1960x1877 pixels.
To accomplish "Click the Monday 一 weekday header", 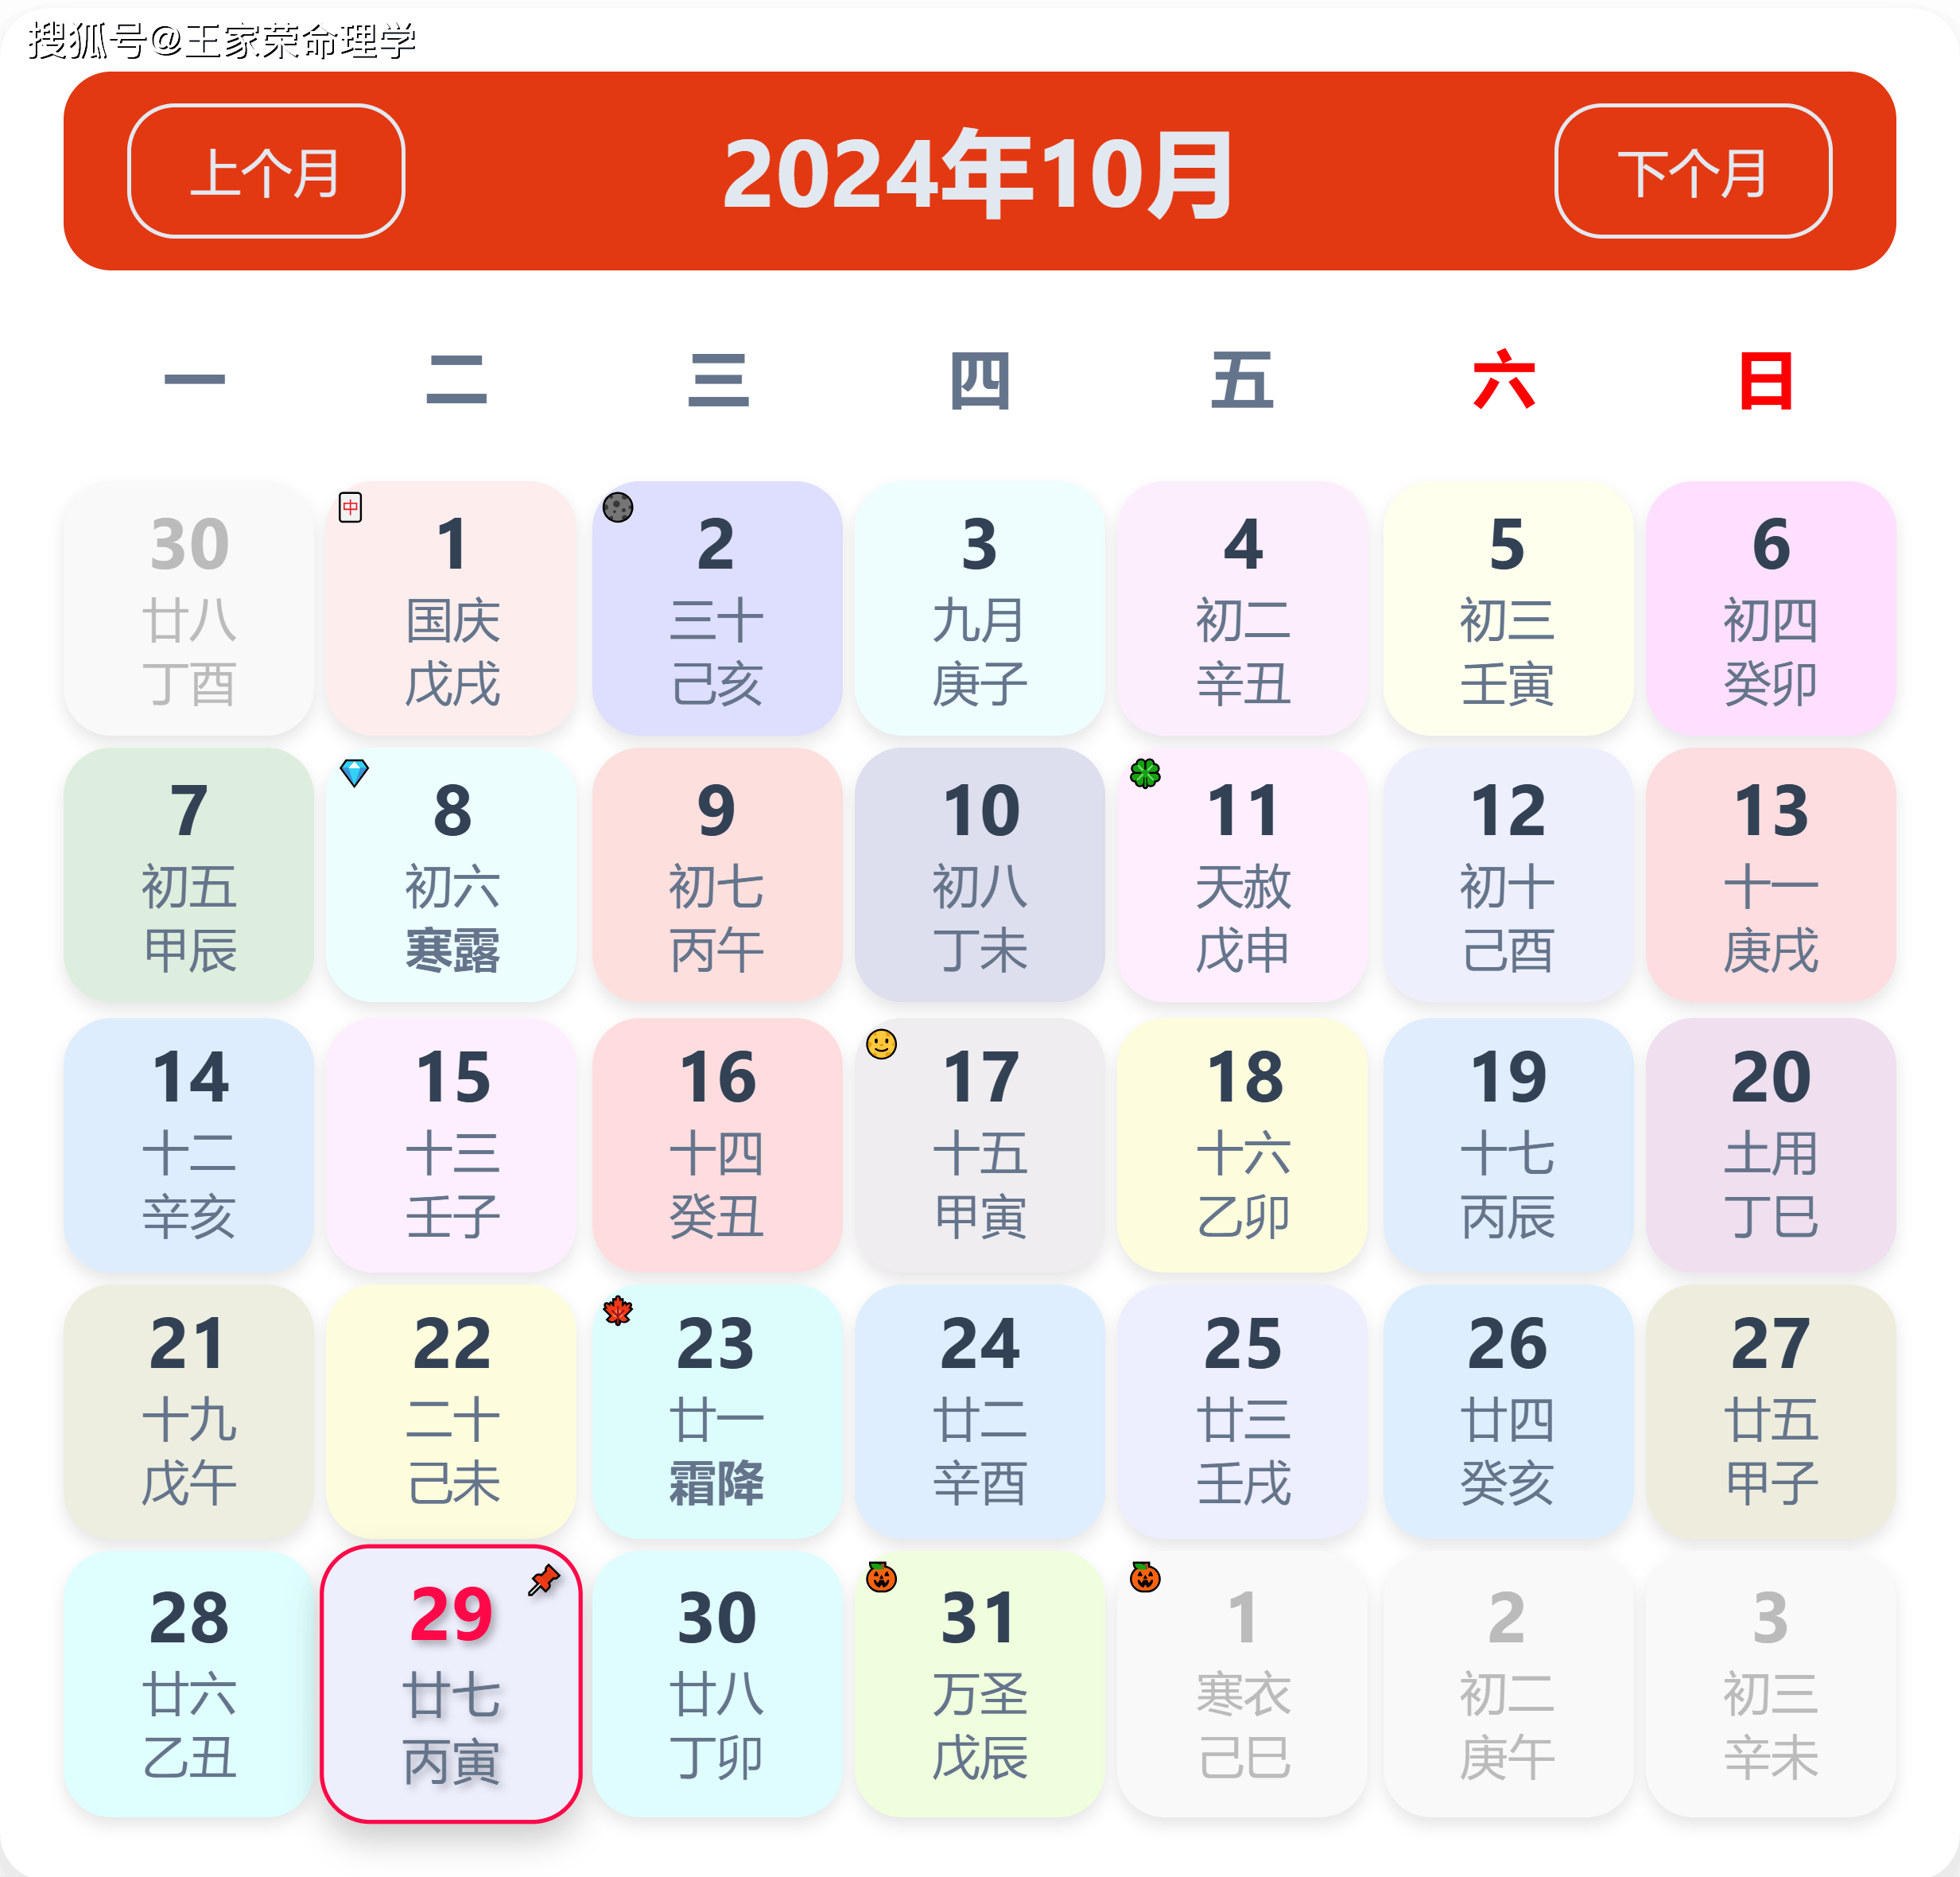I will [194, 379].
